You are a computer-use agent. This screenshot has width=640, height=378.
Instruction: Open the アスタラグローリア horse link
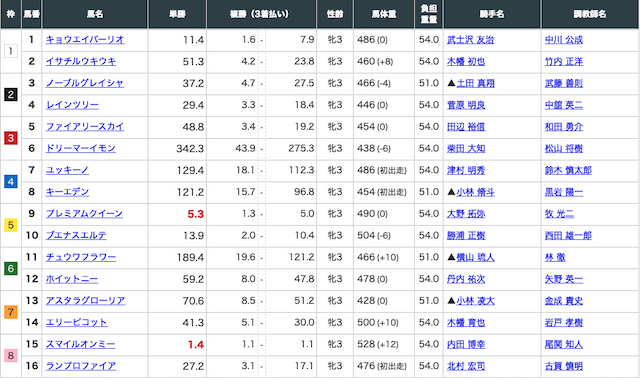[x=85, y=301]
